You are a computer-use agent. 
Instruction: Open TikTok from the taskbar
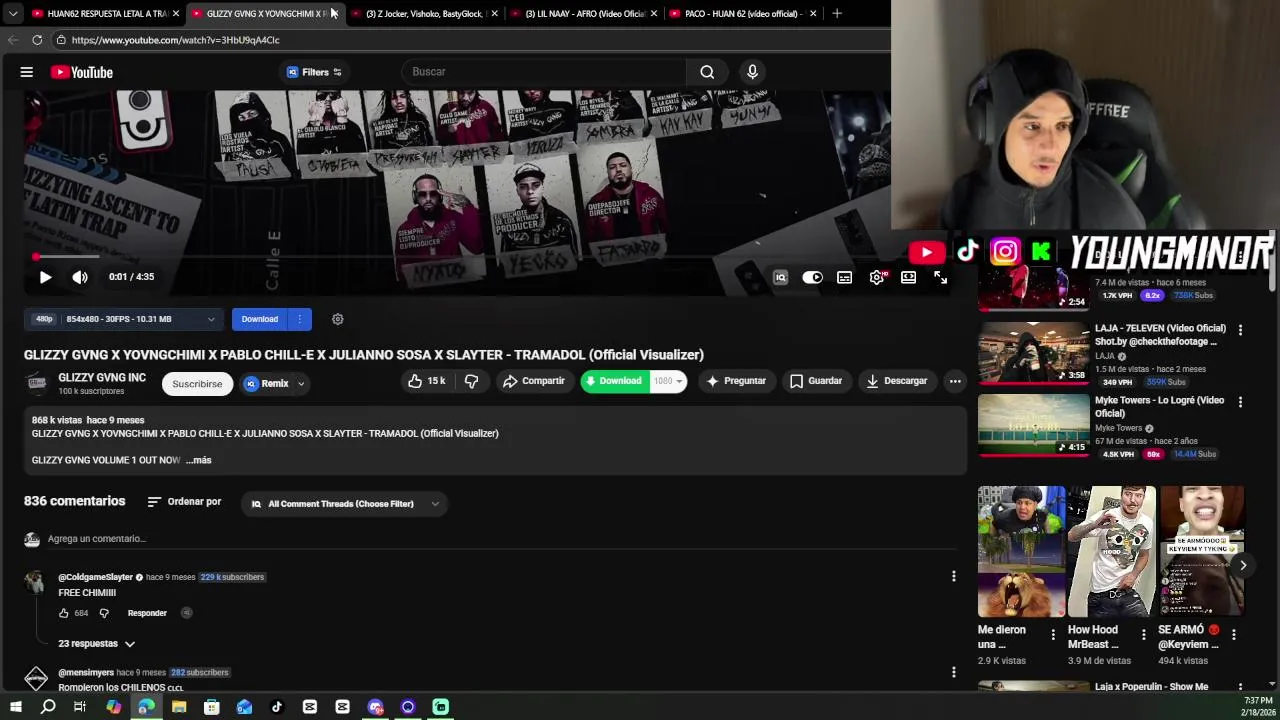(277, 707)
